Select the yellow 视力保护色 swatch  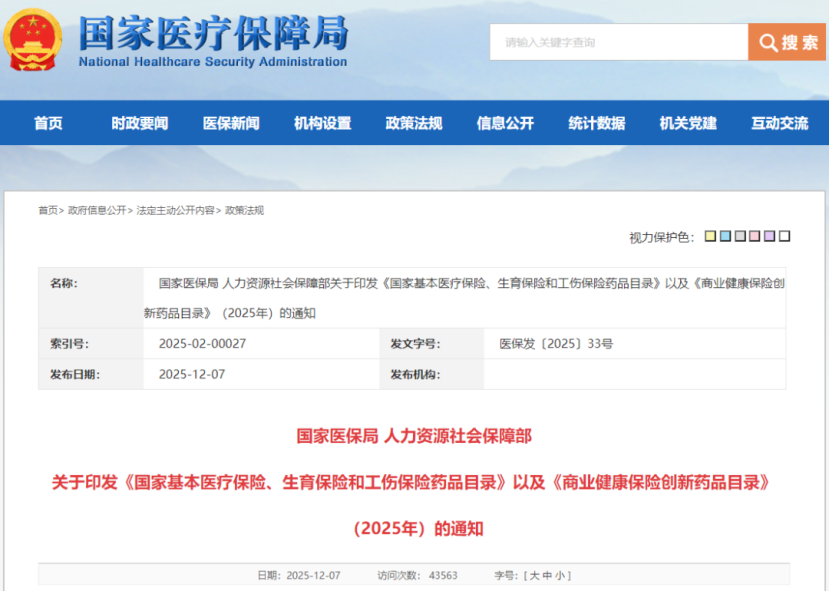[710, 236]
